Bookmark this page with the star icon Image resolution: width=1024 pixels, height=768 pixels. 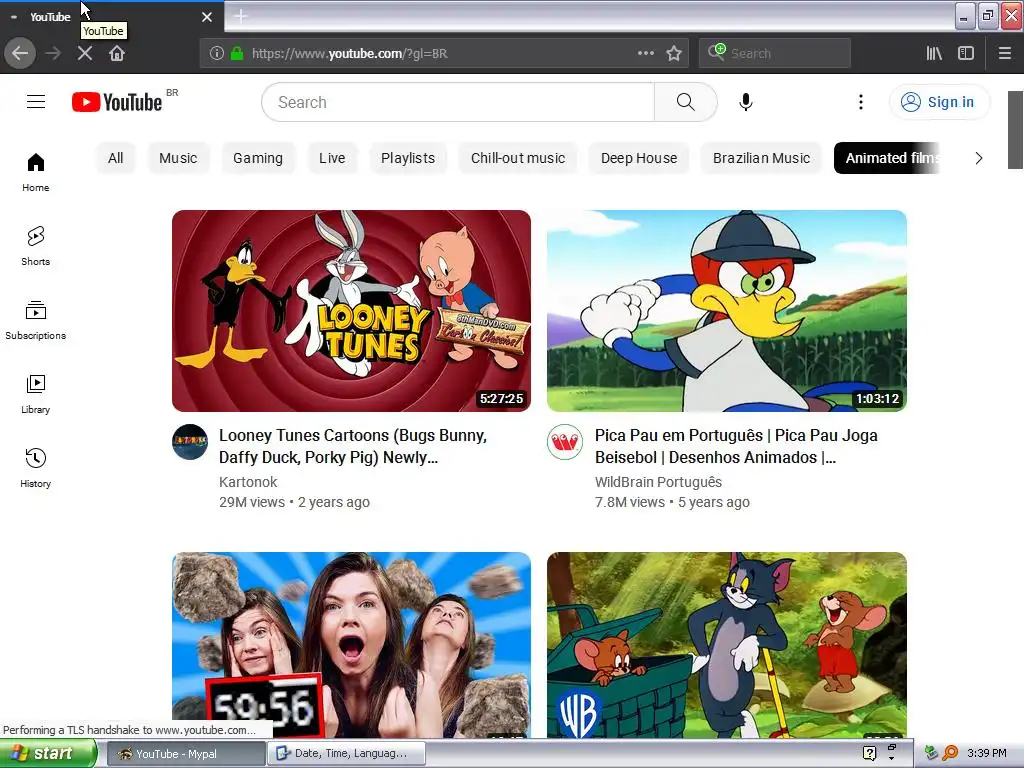674,54
